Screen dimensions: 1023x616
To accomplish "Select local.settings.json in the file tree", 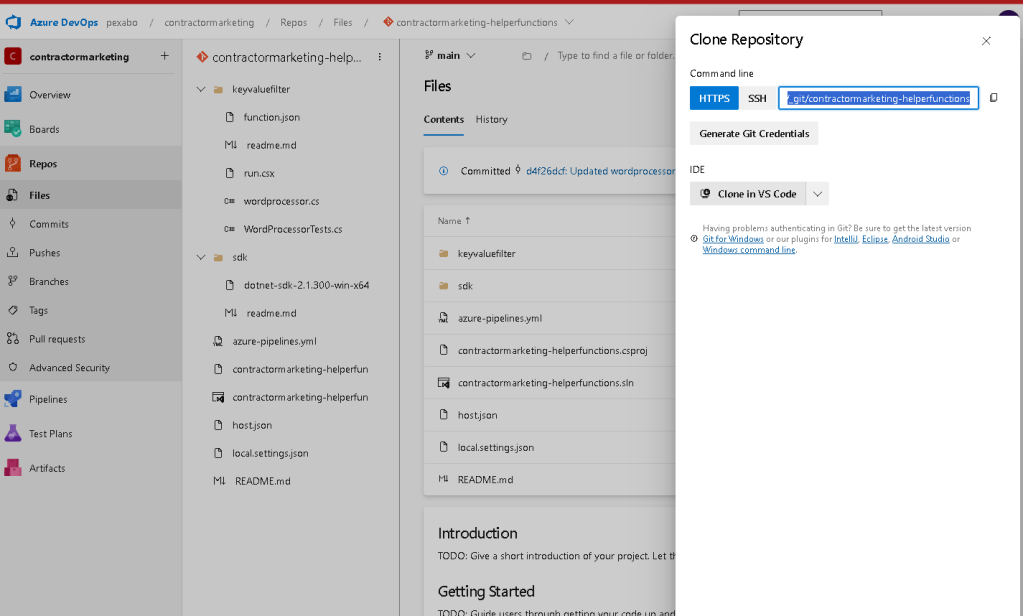I will (270, 454).
